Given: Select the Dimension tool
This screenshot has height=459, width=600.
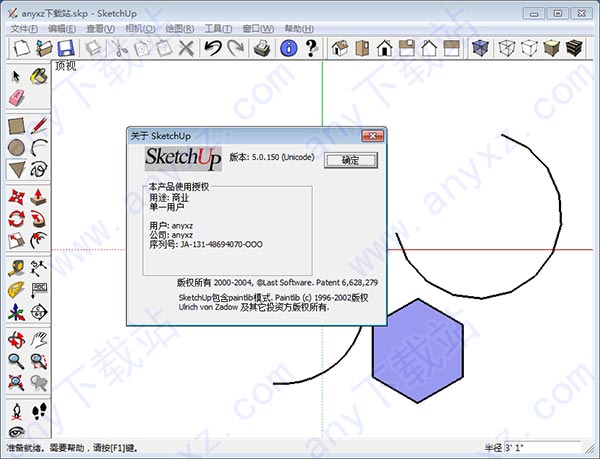Looking at the screenshot, I should coord(39,268).
